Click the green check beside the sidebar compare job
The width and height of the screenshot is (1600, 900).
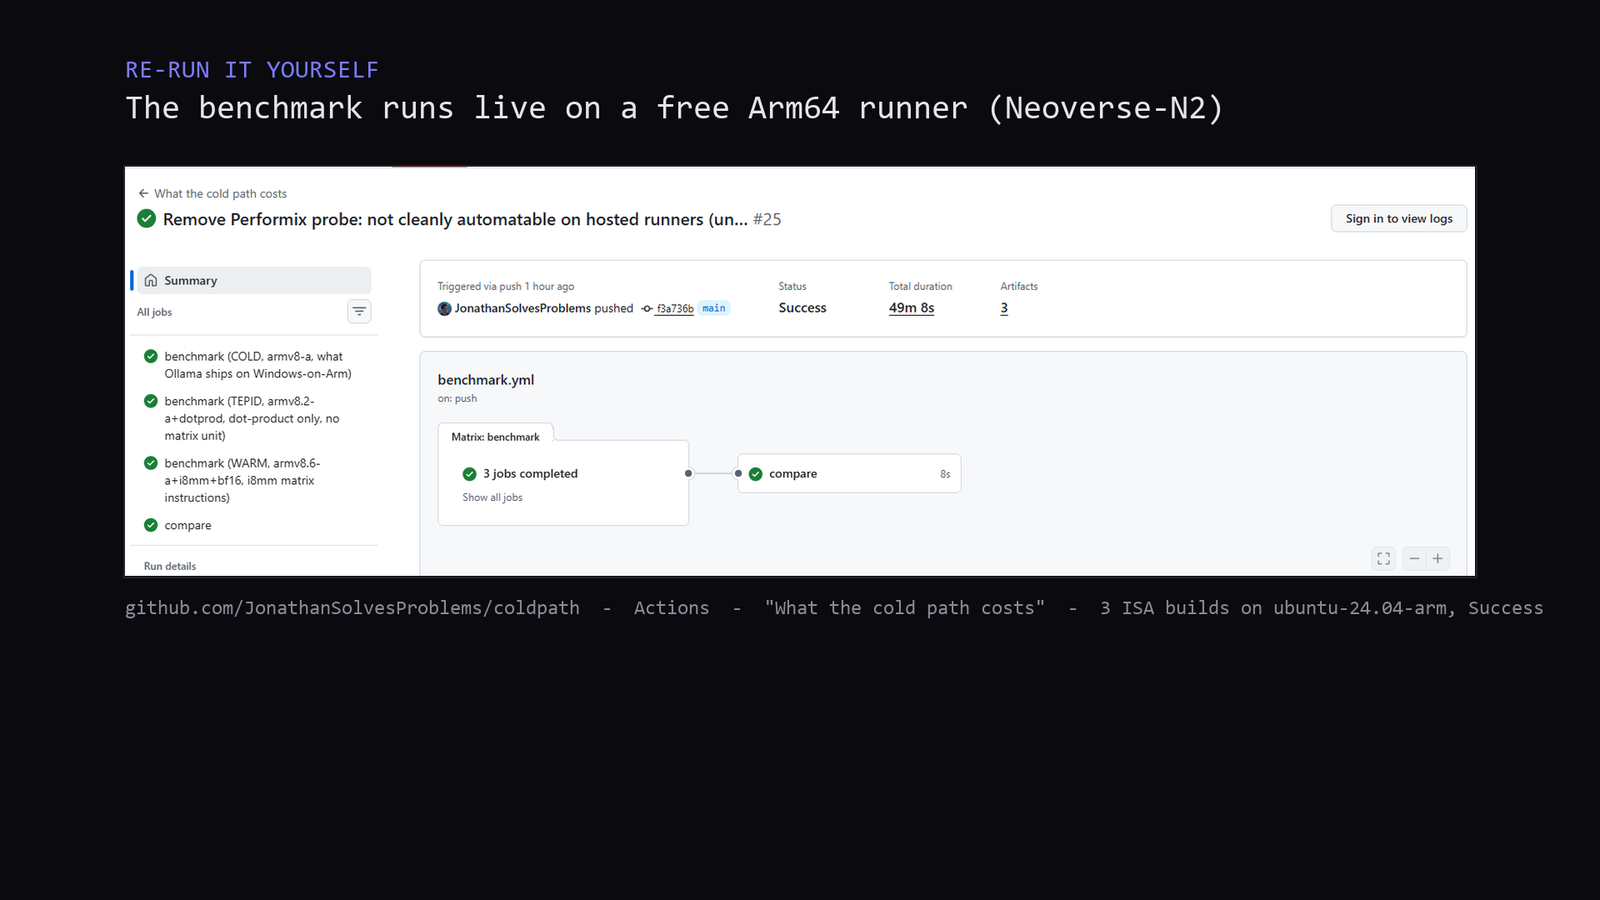pyautogui.click(x=151, y=525)
